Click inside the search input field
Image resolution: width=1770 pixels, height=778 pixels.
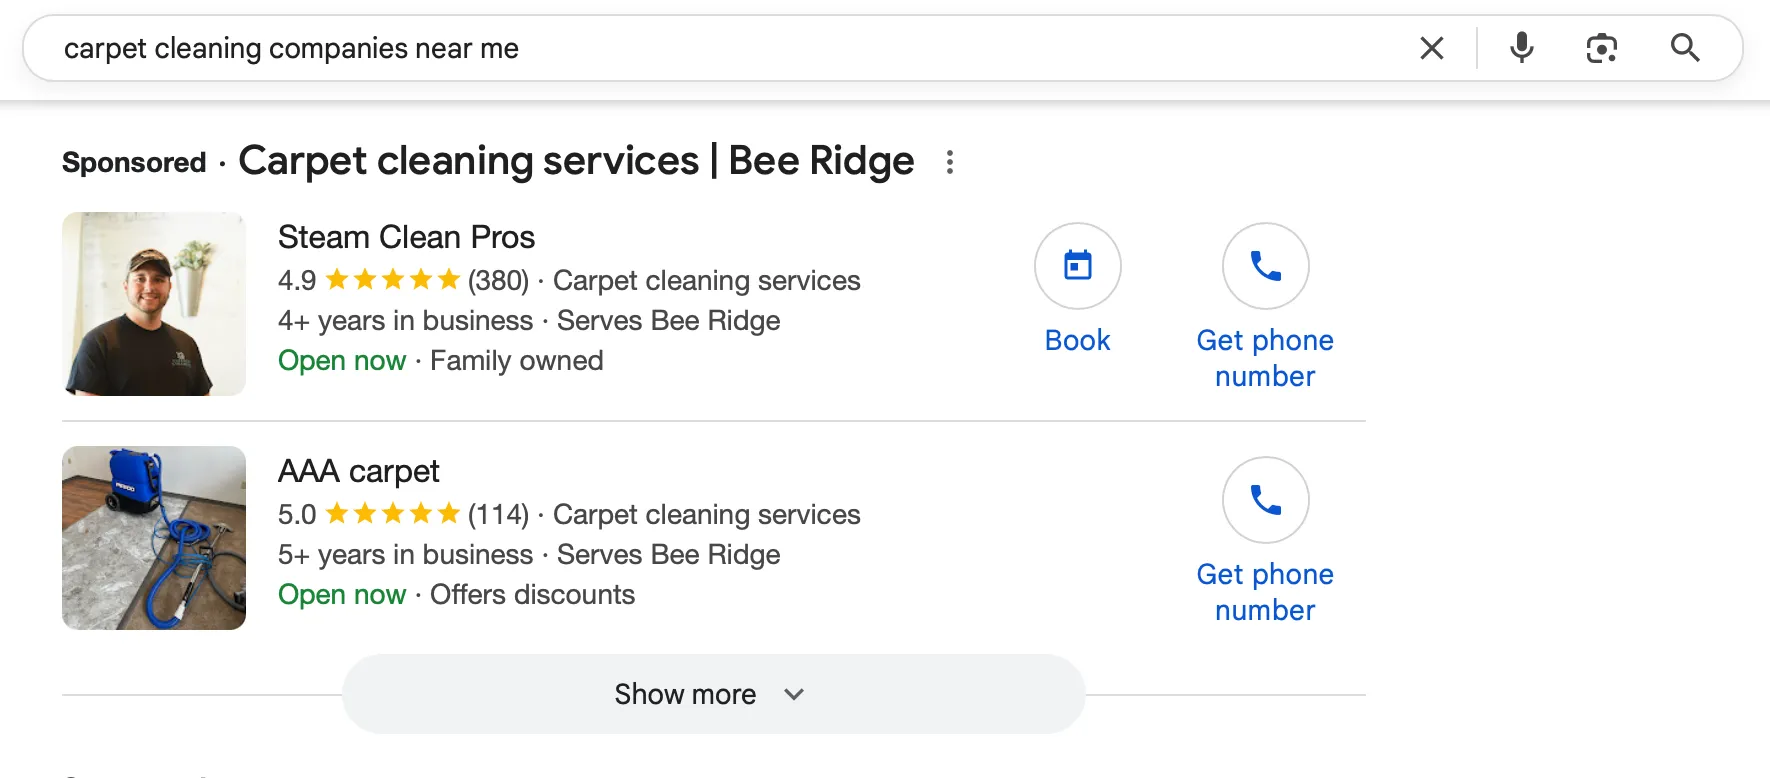[x=700, y=47]
